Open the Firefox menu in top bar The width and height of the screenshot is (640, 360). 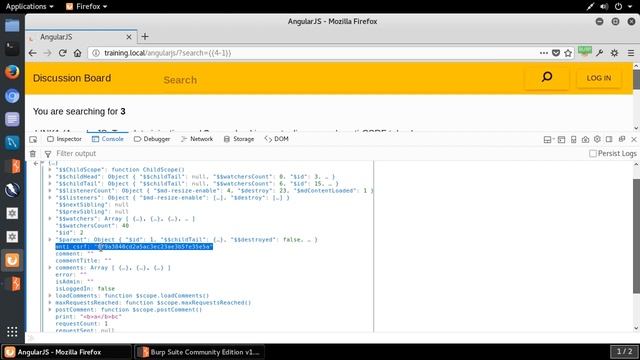coord(87,7)
